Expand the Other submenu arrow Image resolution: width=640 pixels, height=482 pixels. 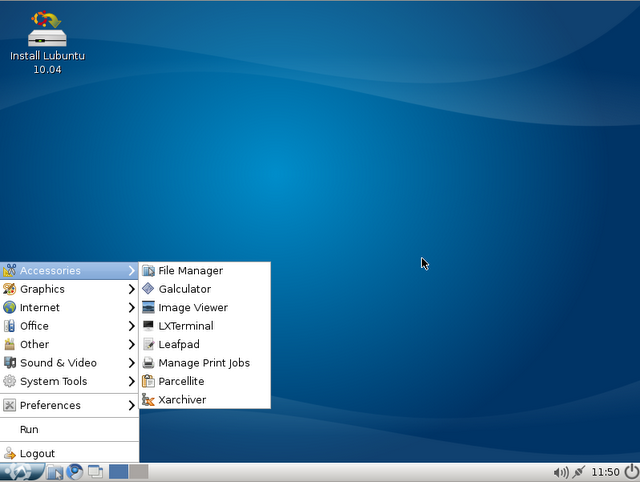click(x=131, y=344)
